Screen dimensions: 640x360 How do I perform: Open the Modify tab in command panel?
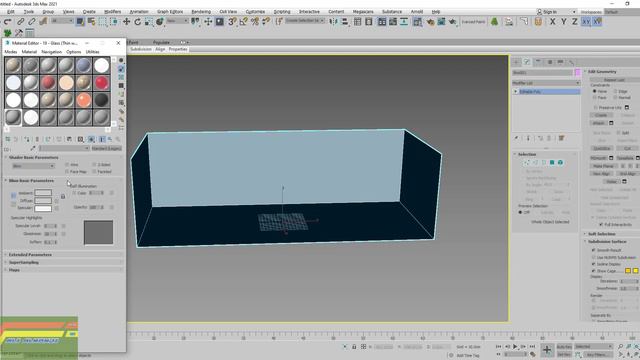point(527,62)
